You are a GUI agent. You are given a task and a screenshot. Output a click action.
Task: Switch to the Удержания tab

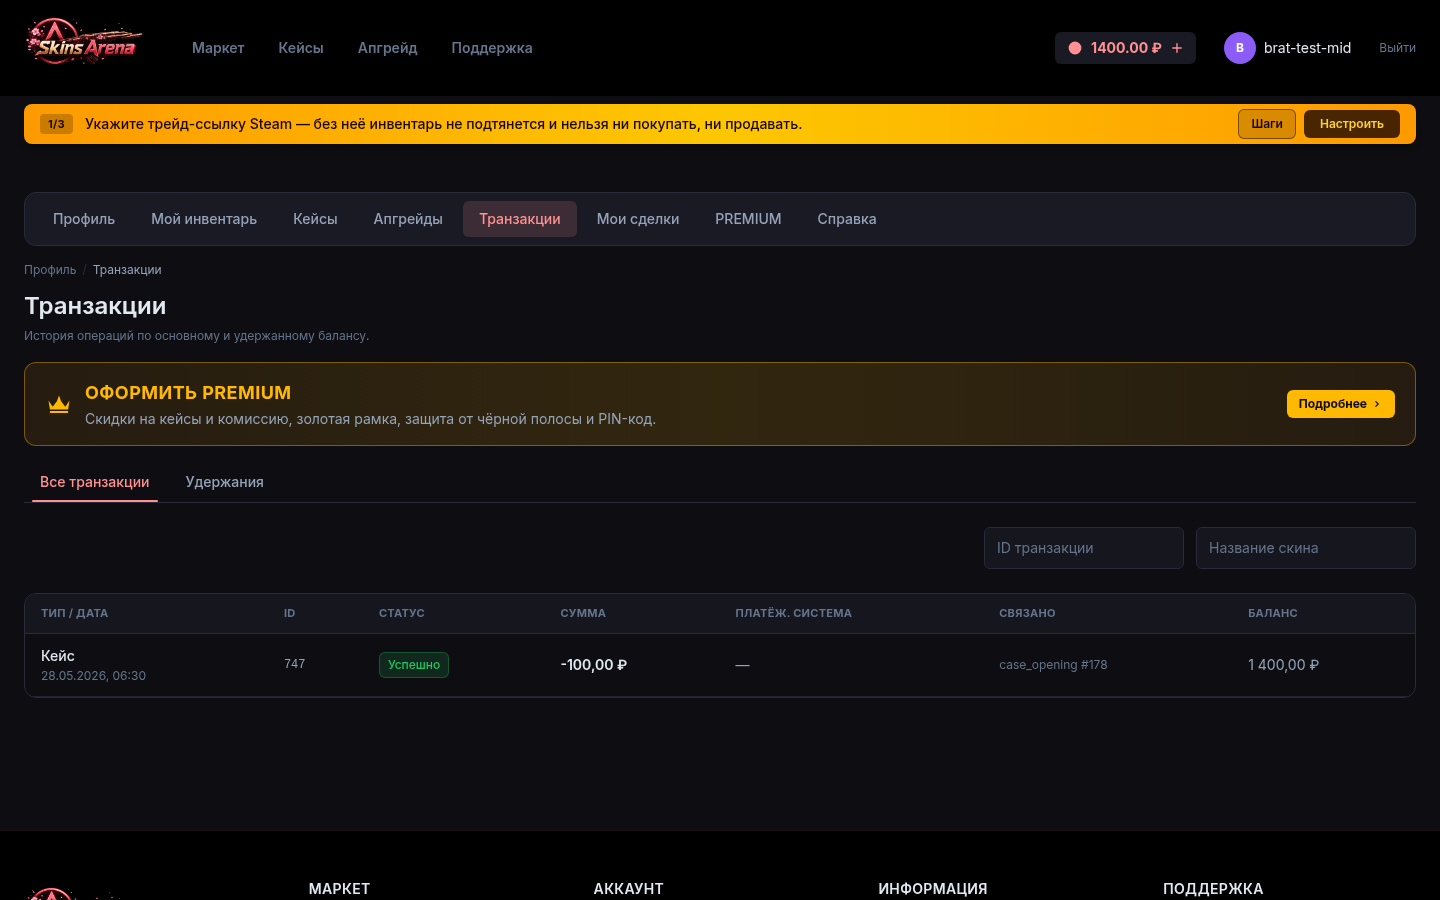[225, 482]
